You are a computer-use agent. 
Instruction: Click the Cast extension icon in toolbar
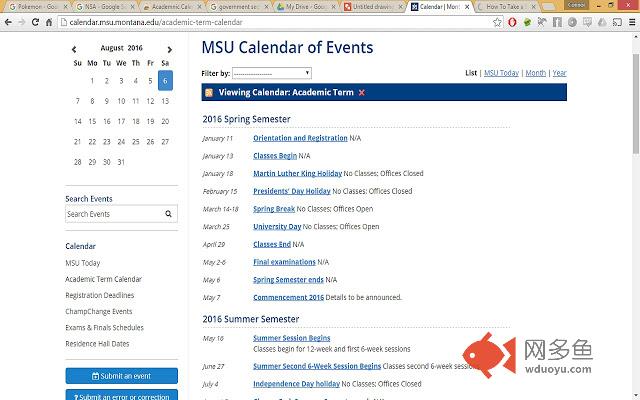(617, 22)
